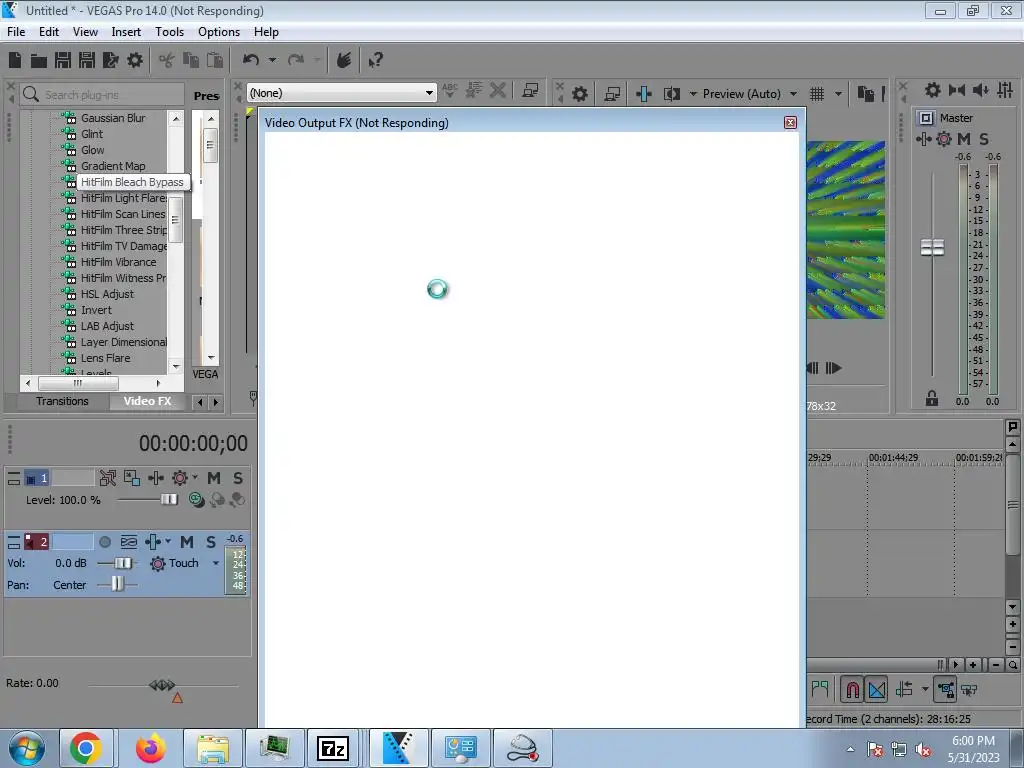Select the Invert plug-in
1024x768 pixels.
click(96, 310)
